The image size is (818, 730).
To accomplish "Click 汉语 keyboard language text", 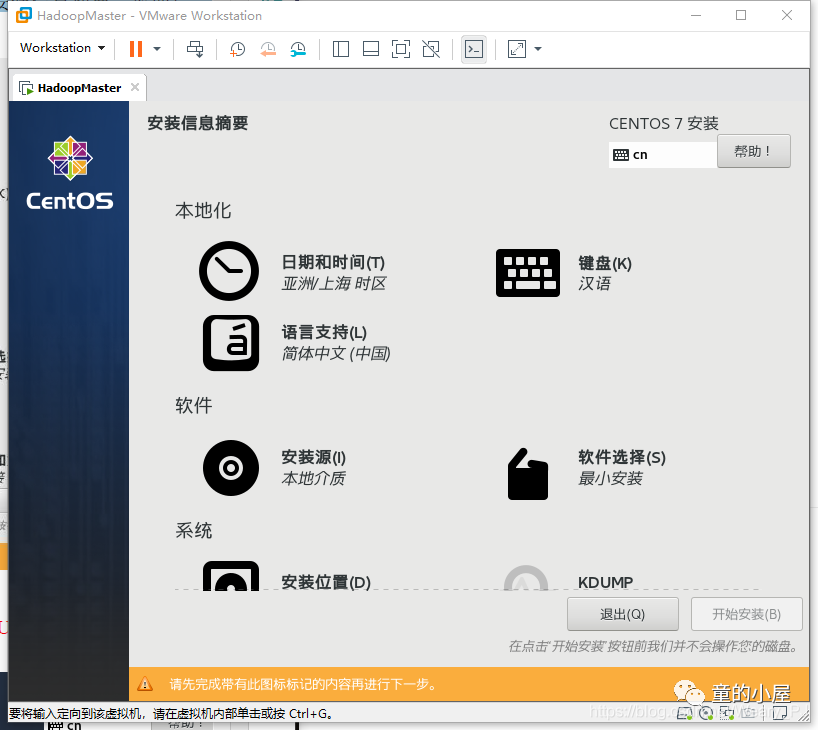I will 594,283.
